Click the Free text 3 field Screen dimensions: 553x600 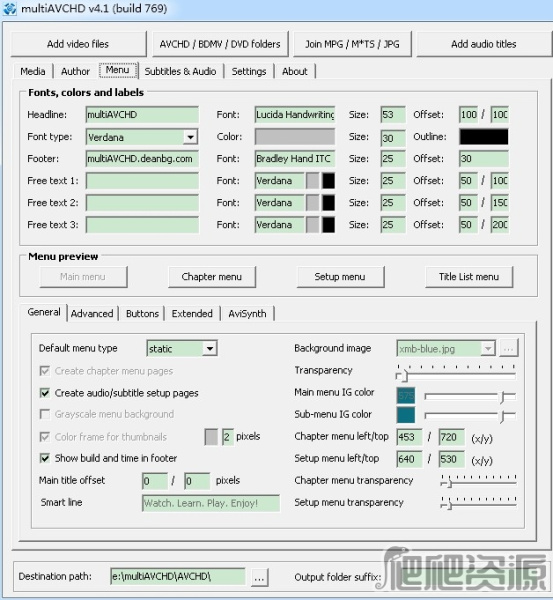click(142, 225)
